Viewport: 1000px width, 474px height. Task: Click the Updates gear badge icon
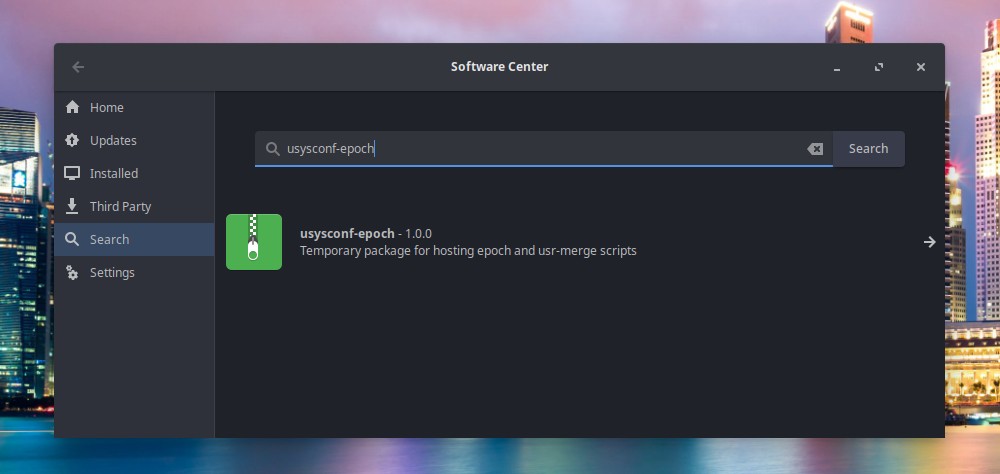tap(72, 141)
